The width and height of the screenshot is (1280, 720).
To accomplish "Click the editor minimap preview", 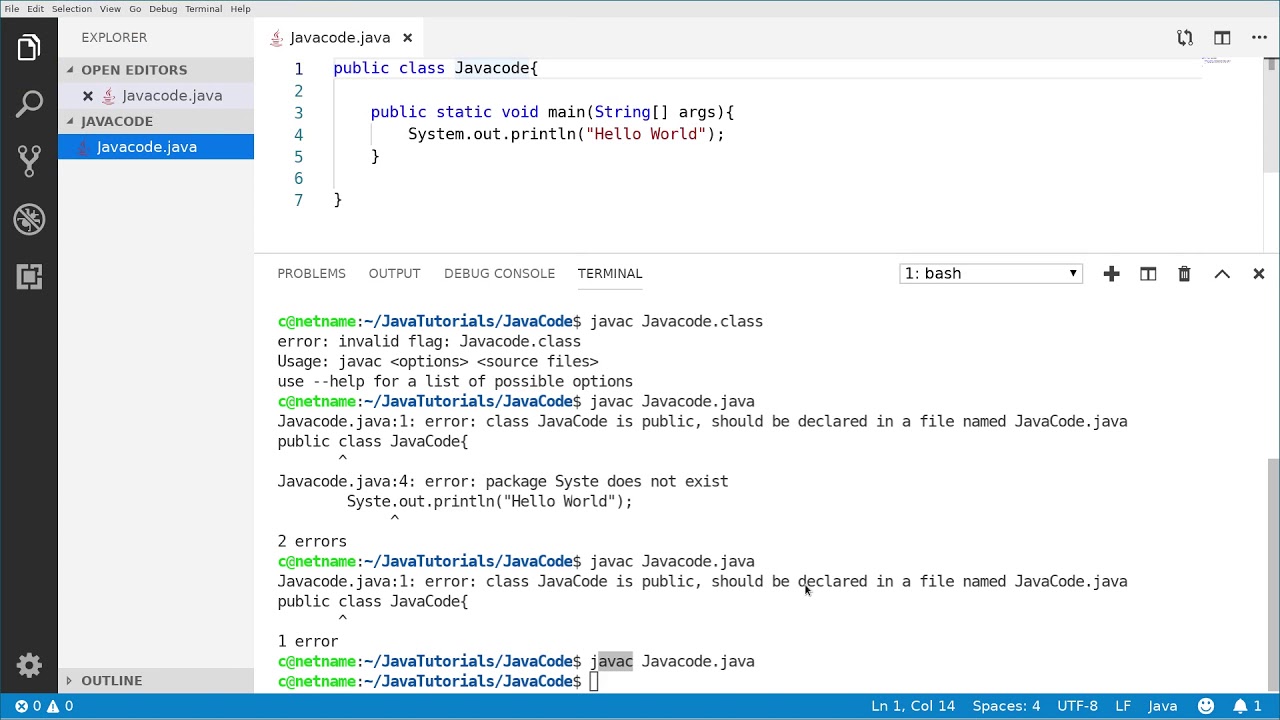I will point(1216,60).
